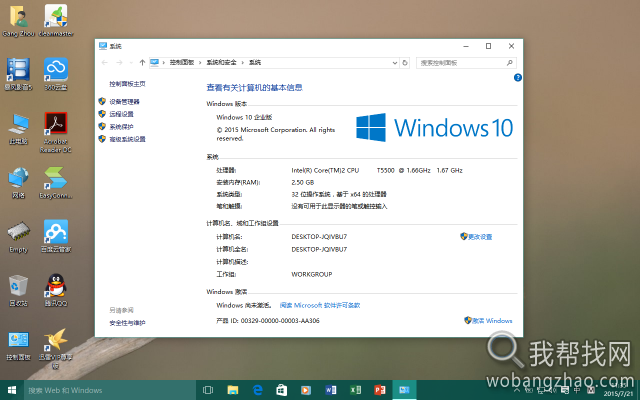Open 控制面板主页 in the left pane
Screen dimensions: 640x400
[127, 84]
